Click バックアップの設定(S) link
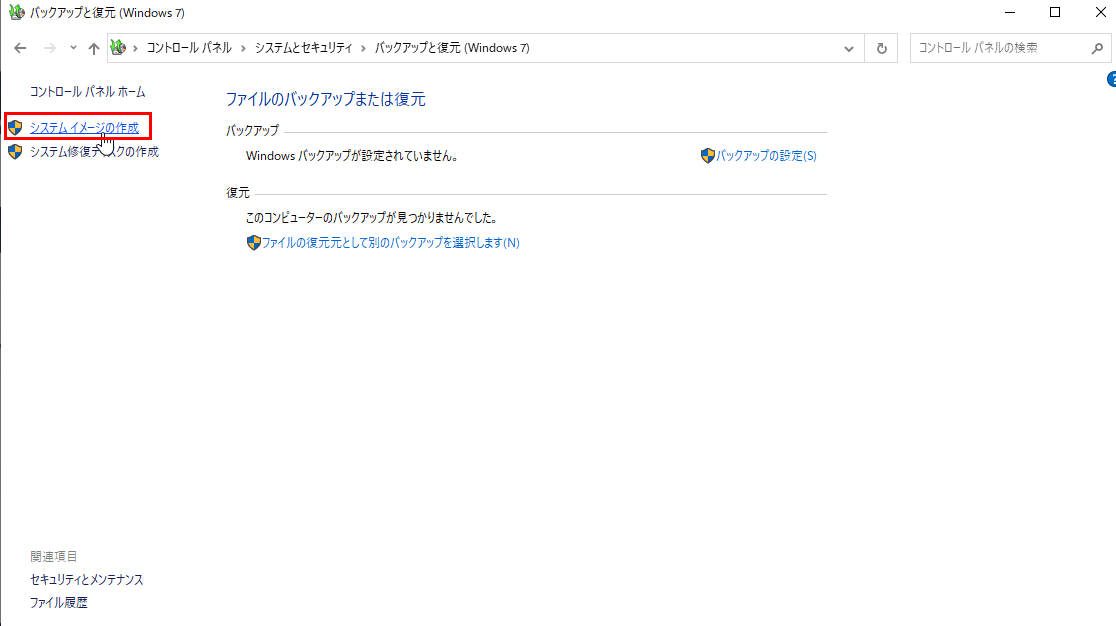The width and height of the screenshot is (1116, 626). click(x=766, y=155)
